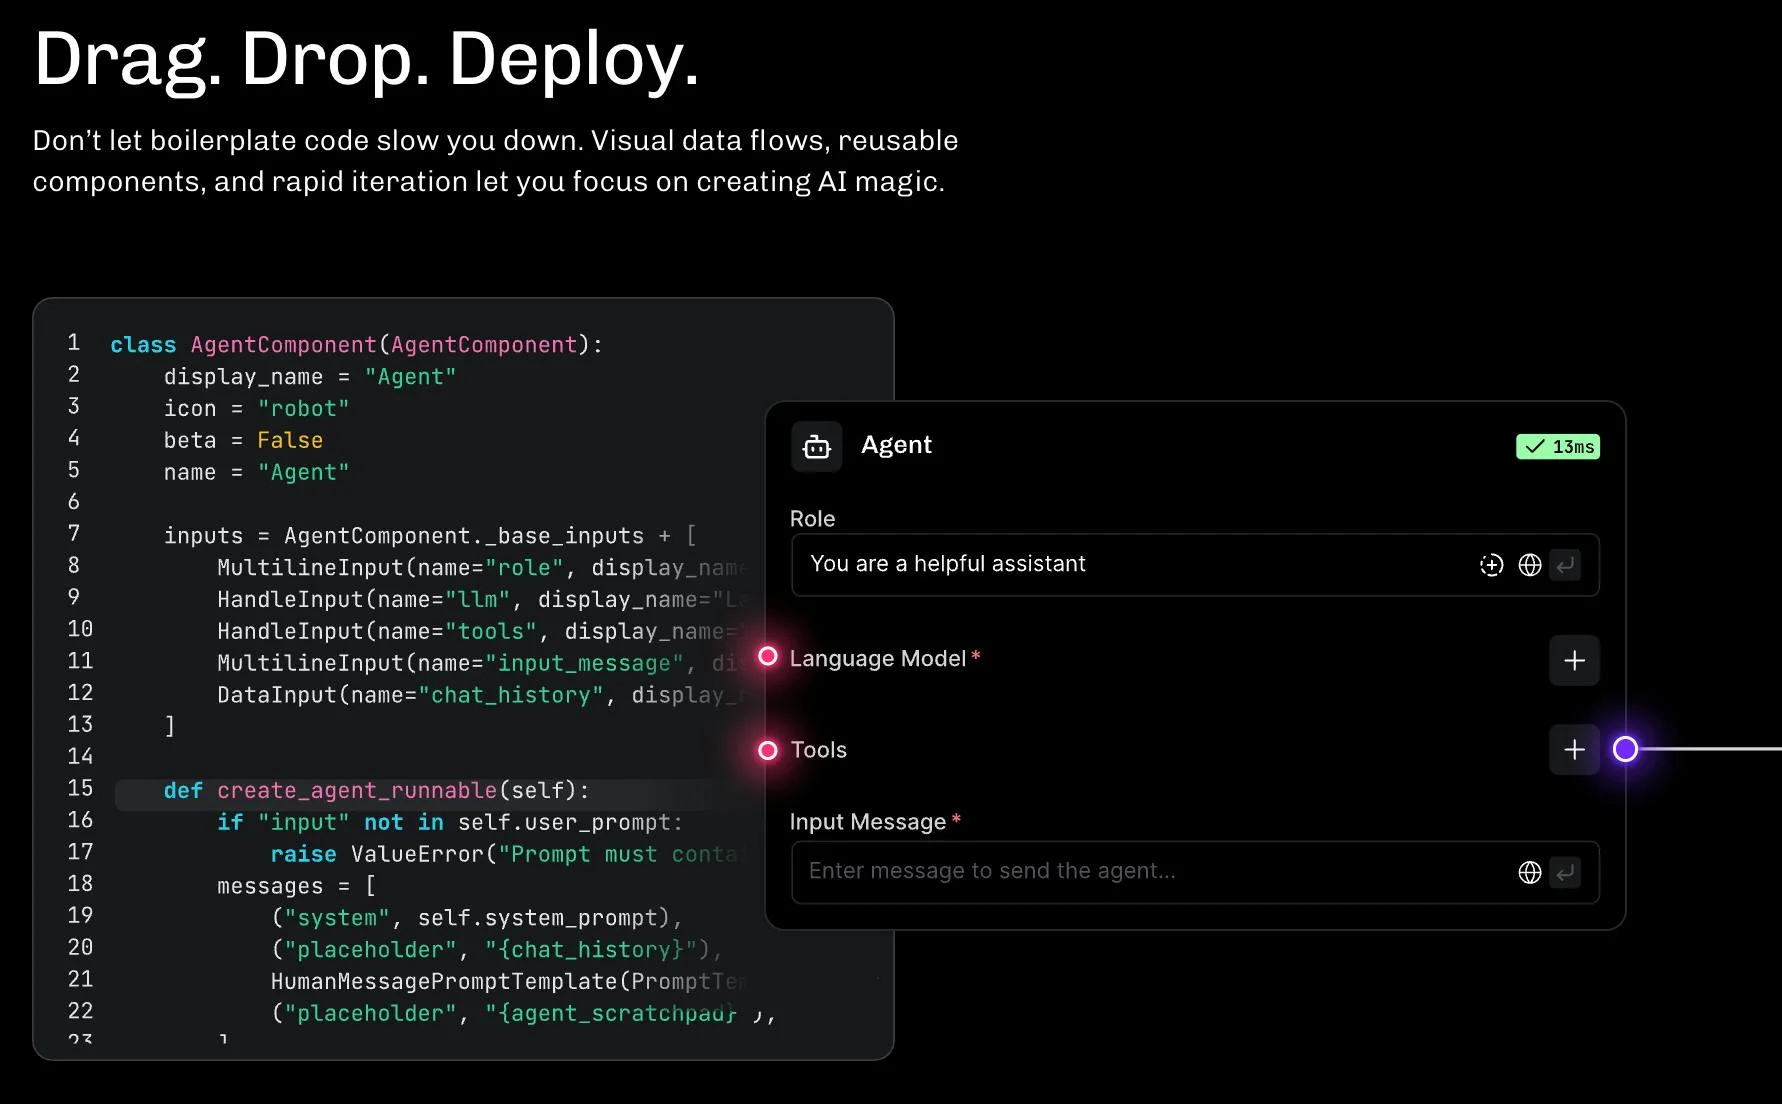
Task: Click the Drag. Drop. Deploy. heading
Action: [x=366, y=60]
